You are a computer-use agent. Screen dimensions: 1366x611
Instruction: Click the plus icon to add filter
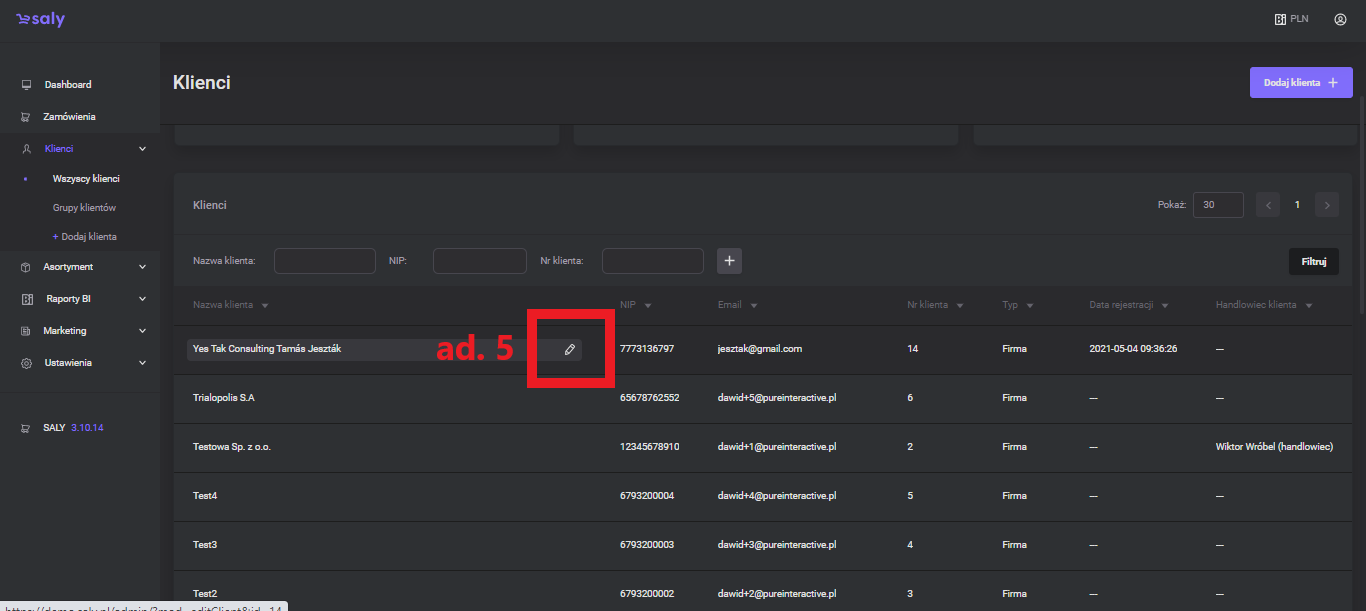pyautogui.click(x=729, y=261)
